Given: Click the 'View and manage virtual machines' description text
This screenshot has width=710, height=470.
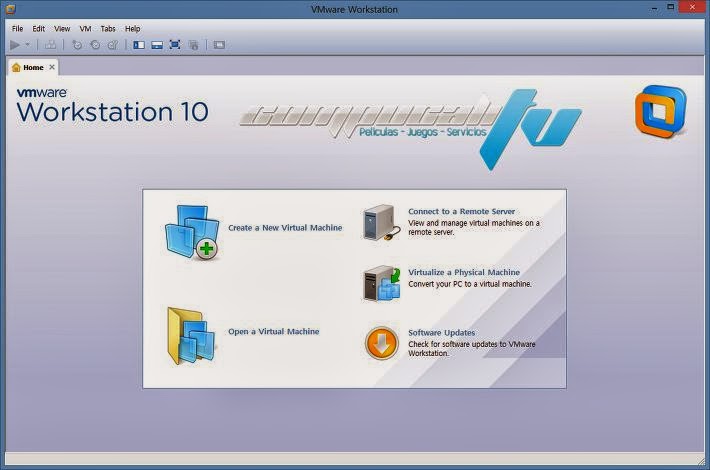Looking at the screenshot, I should coord(474,228).
